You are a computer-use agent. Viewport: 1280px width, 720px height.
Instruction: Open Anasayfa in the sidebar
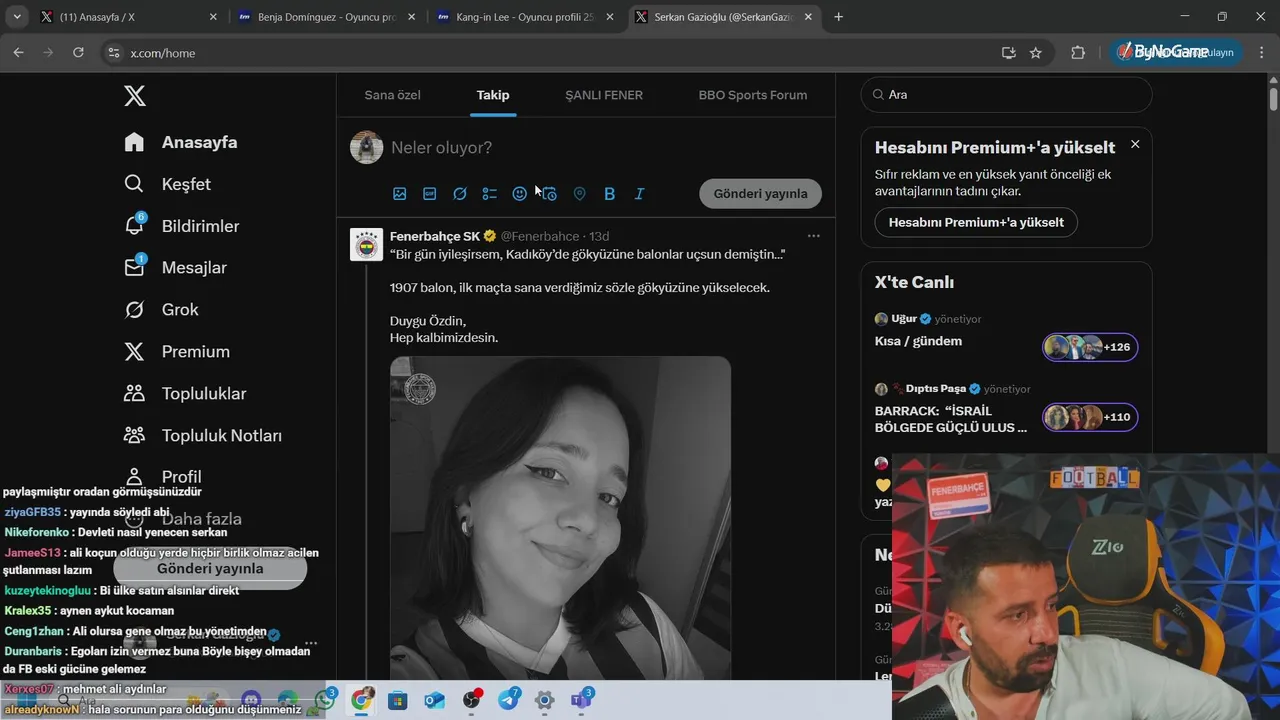tap(181, 142)
